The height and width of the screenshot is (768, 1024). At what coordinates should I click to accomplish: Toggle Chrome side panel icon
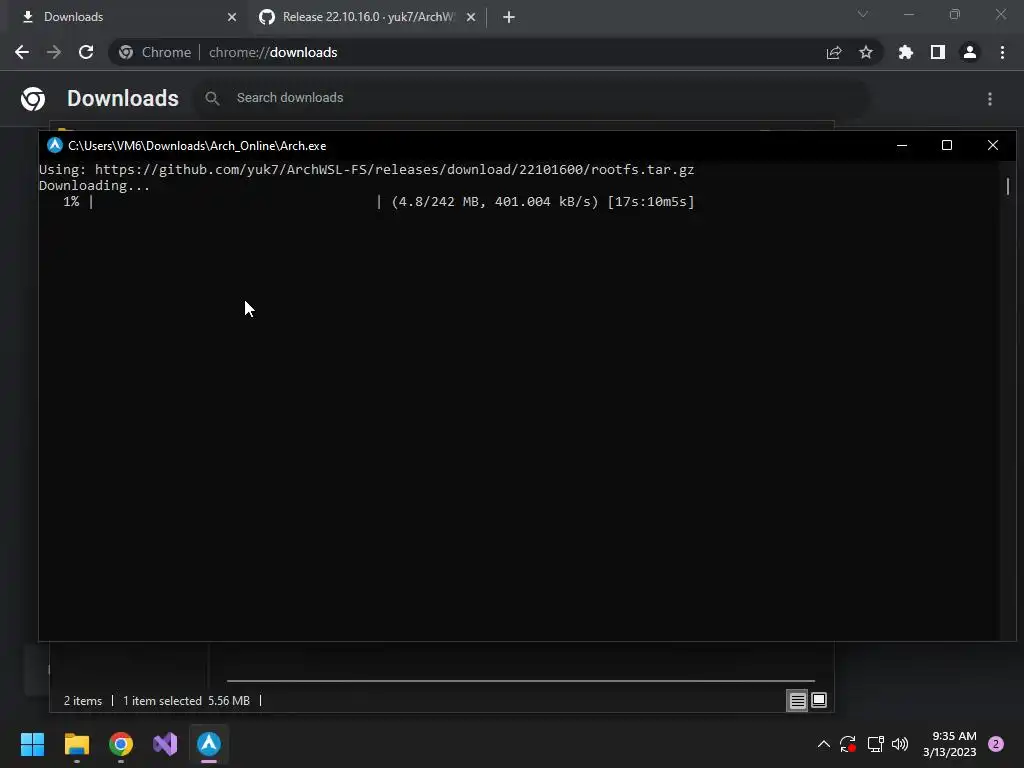pos(938,52)
